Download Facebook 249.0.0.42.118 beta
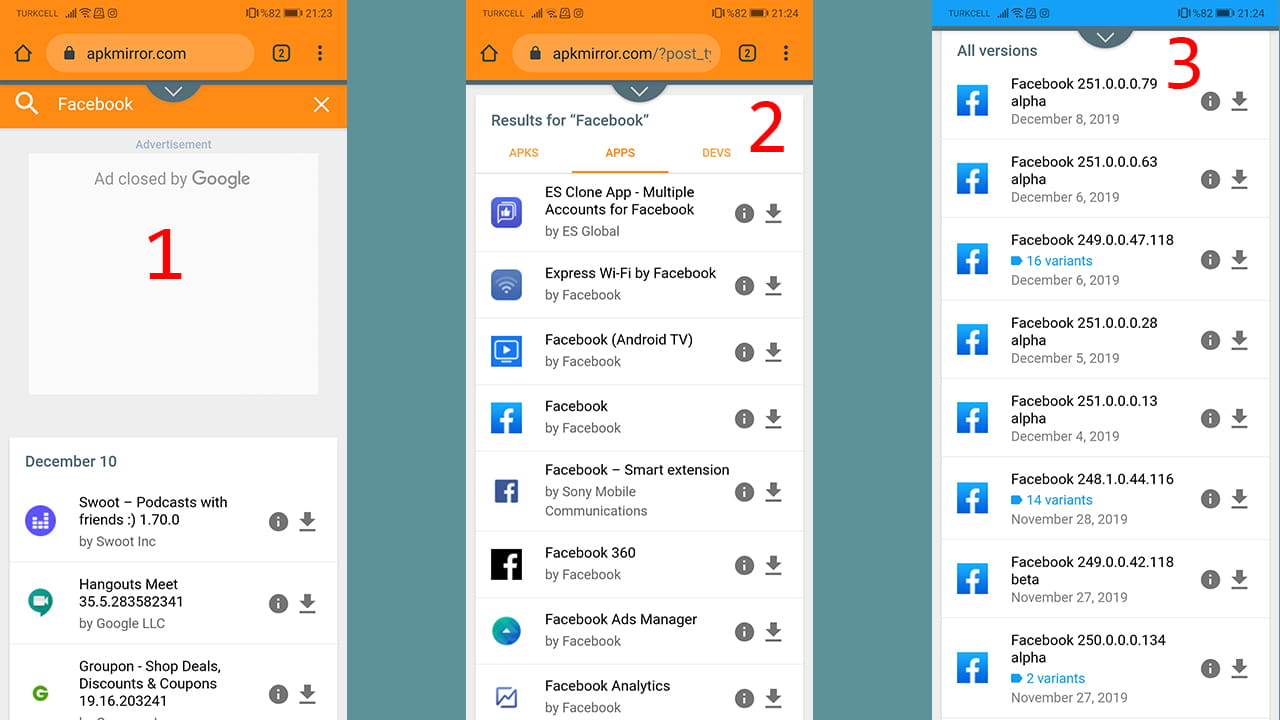The width and height of the screenshot is (1280, 720). point(1239,579)
